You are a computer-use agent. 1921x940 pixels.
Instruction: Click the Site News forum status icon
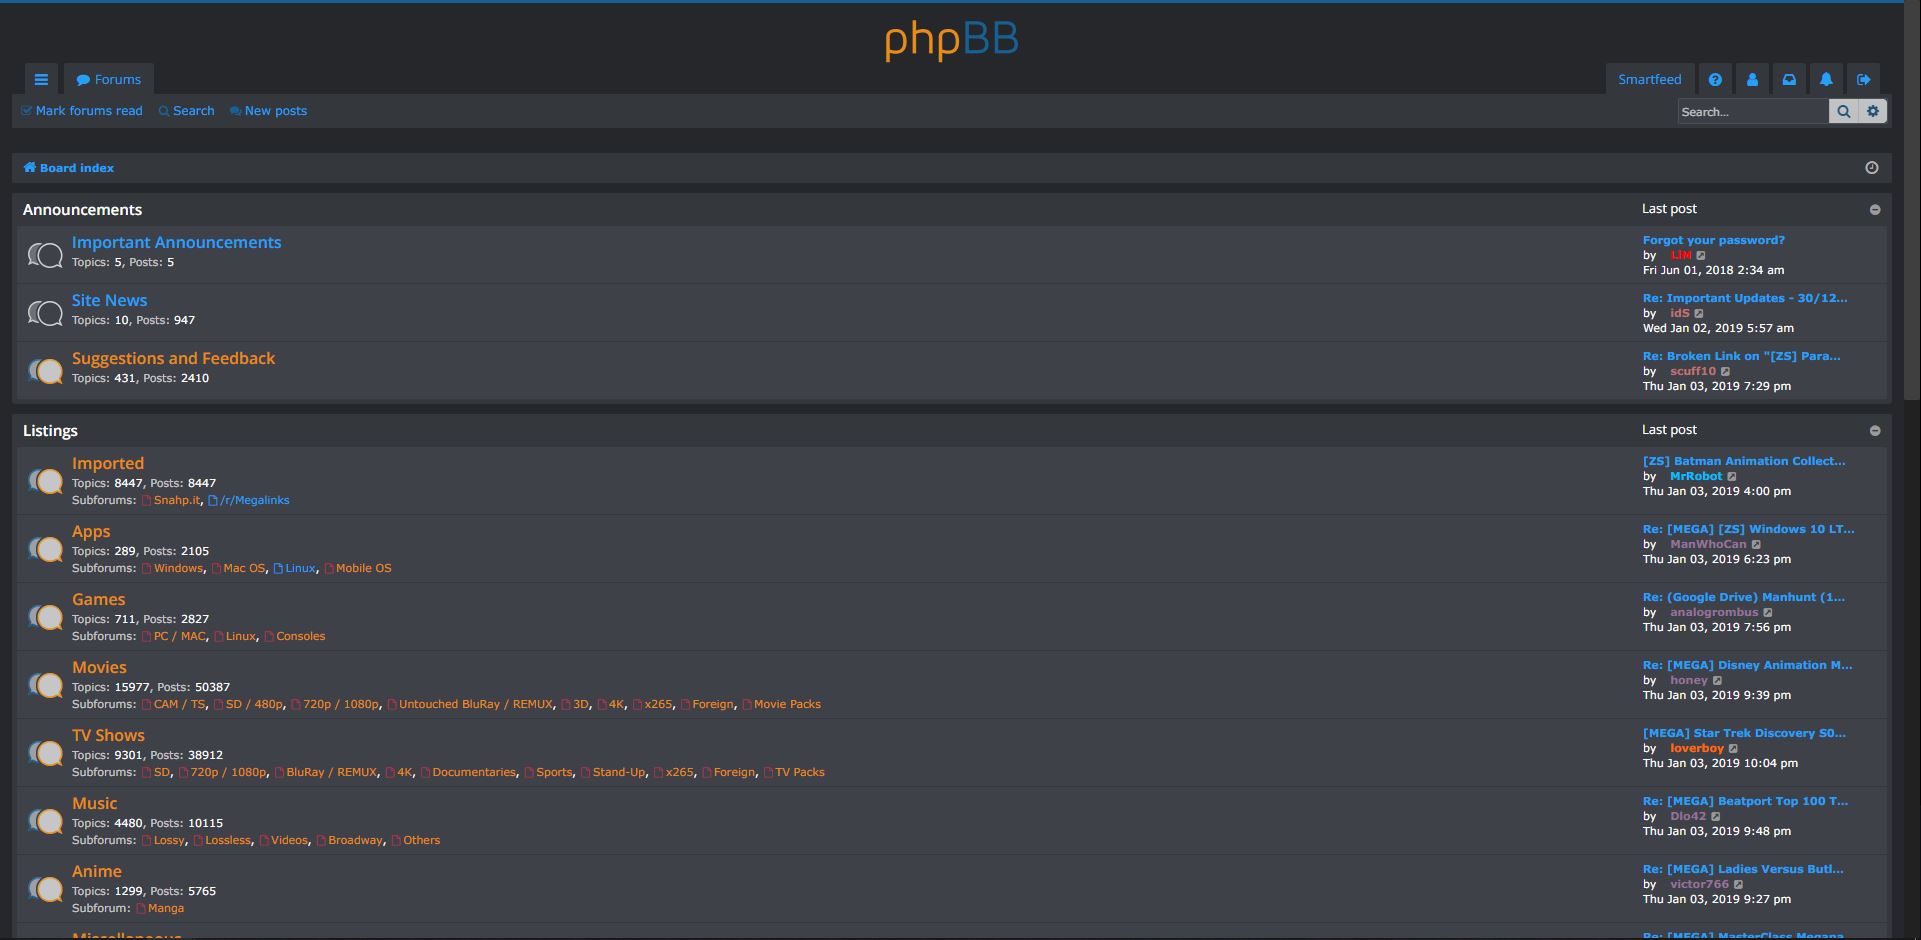click(x=45, y=313)
